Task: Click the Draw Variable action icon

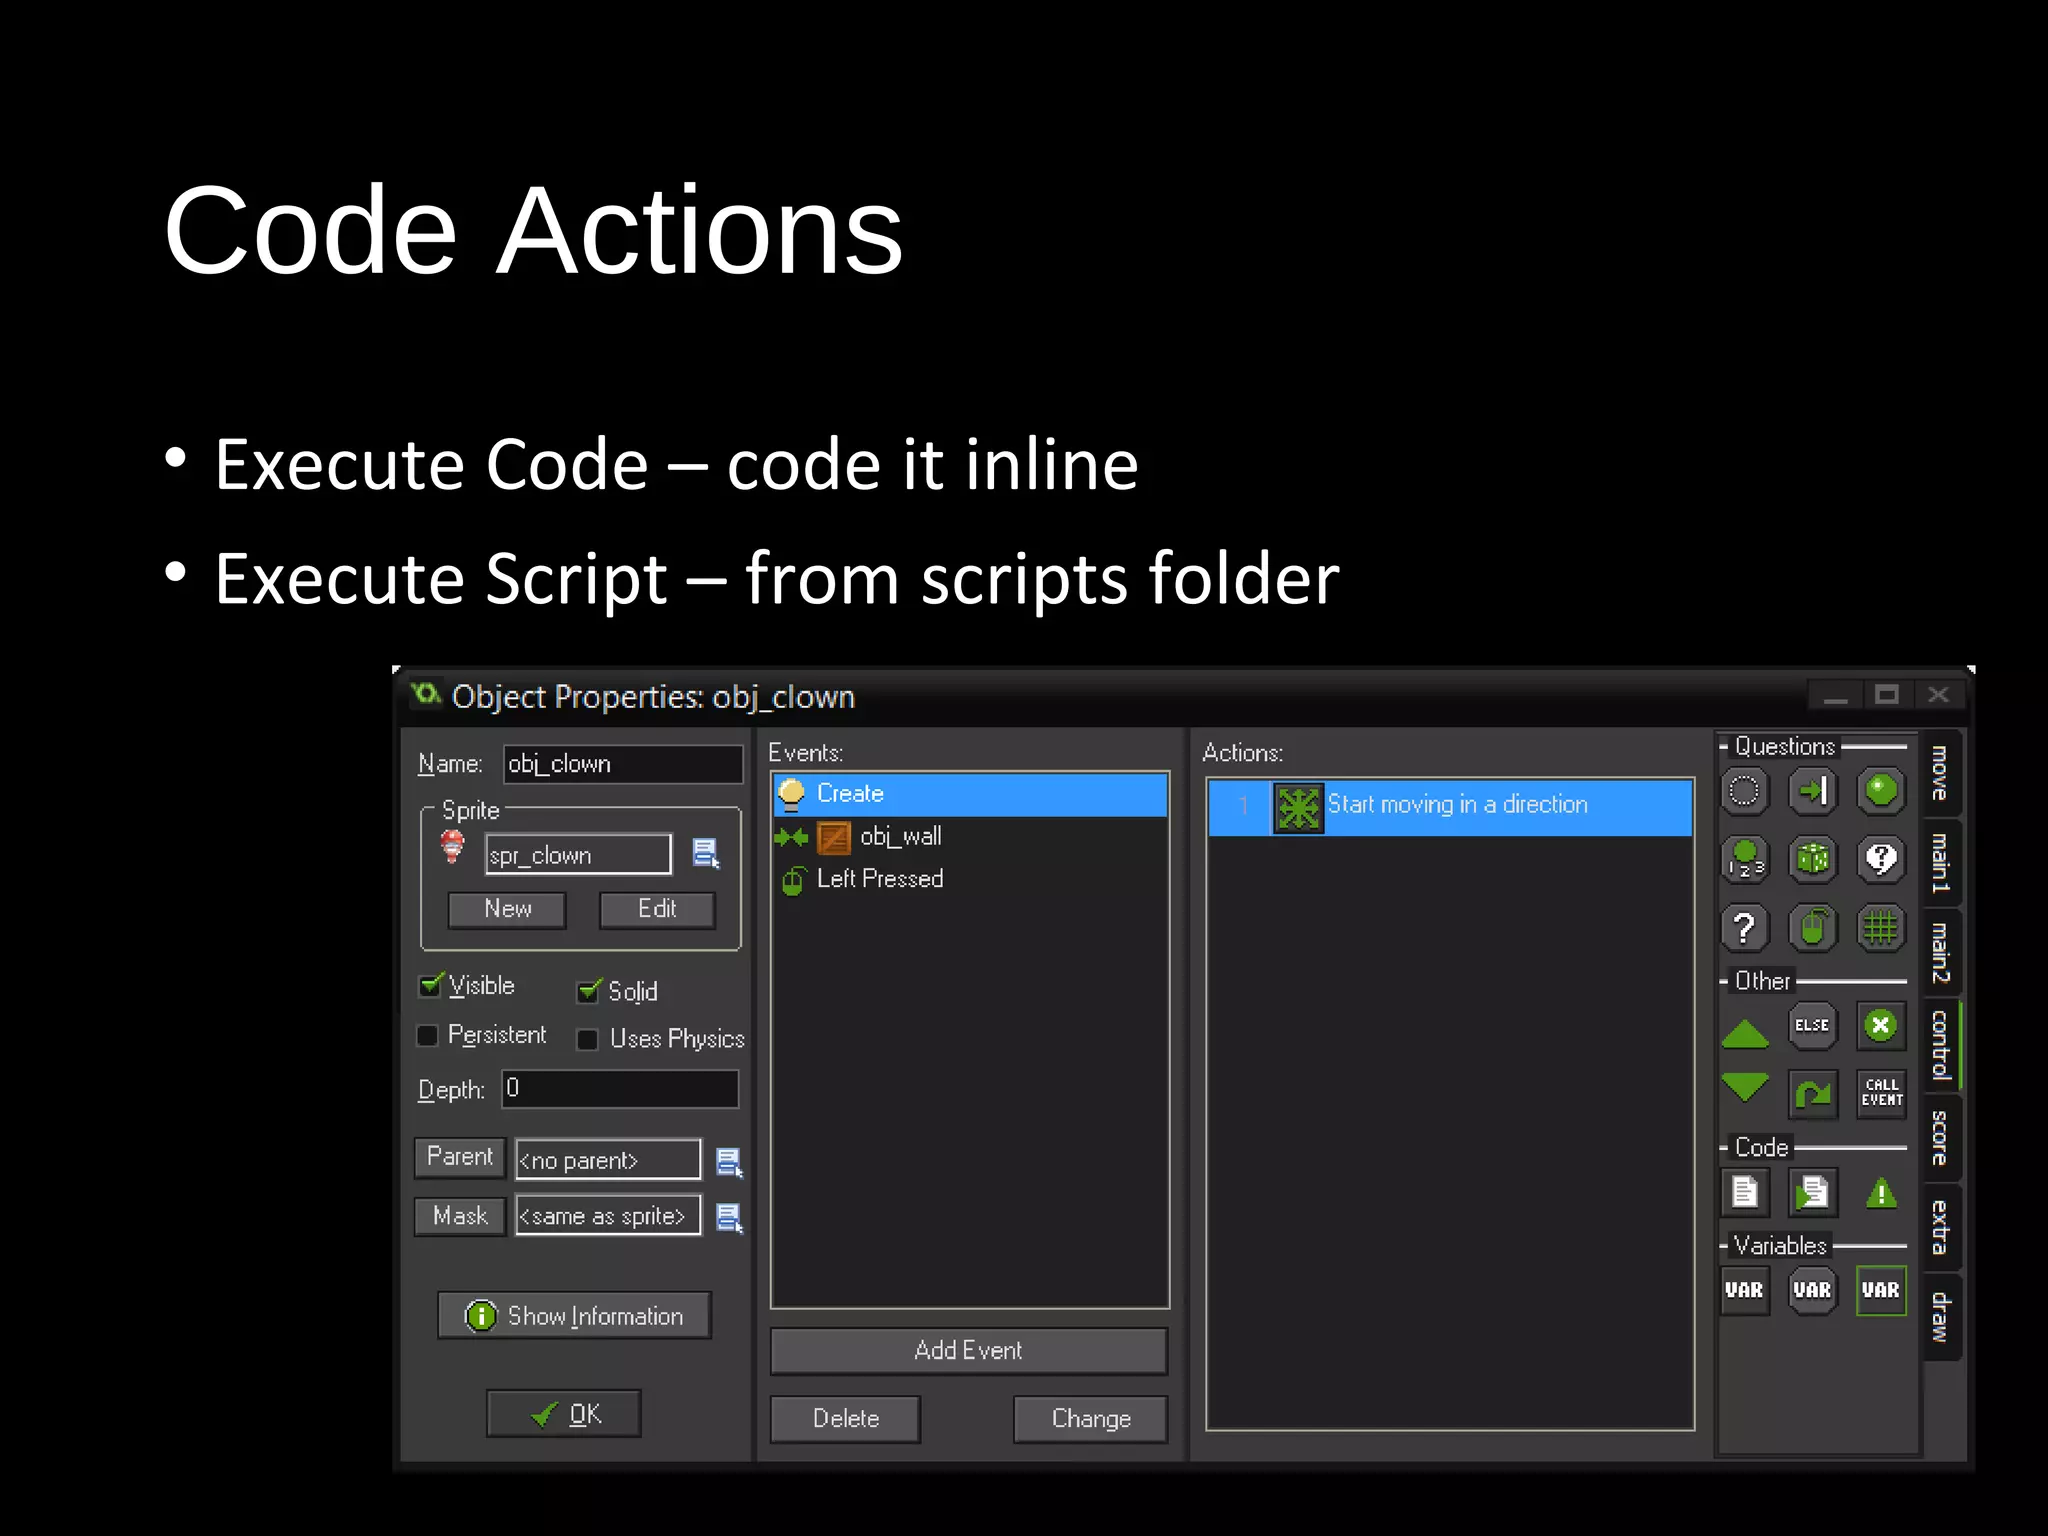Action: 1881,1290
